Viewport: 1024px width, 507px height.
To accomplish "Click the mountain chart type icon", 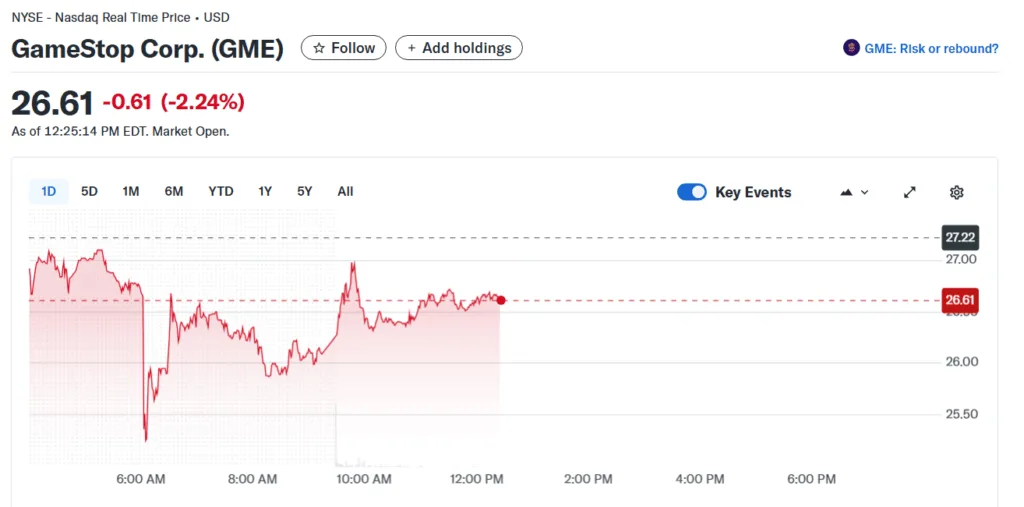I will coord(846,192).
